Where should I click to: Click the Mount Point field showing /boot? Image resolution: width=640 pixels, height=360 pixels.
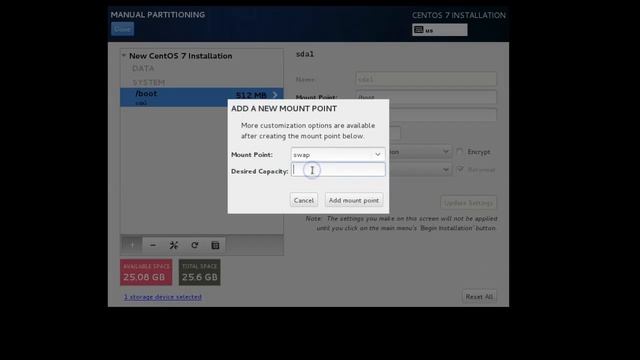(x=426, y=97)
